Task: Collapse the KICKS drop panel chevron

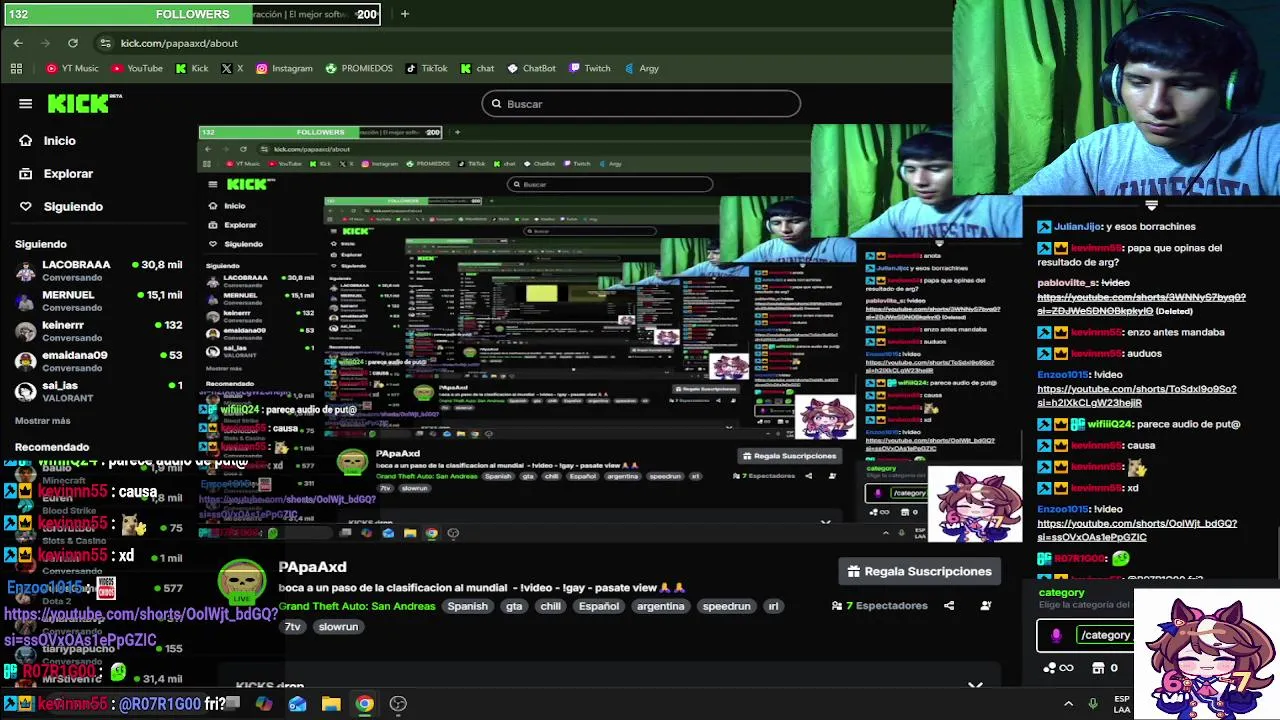Action: click(x=975, y=686)
